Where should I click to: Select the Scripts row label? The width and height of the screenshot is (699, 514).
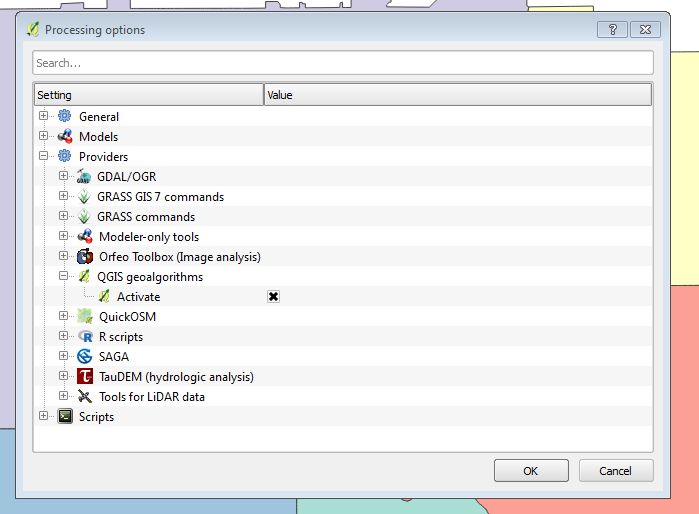(x=96, y=417)
